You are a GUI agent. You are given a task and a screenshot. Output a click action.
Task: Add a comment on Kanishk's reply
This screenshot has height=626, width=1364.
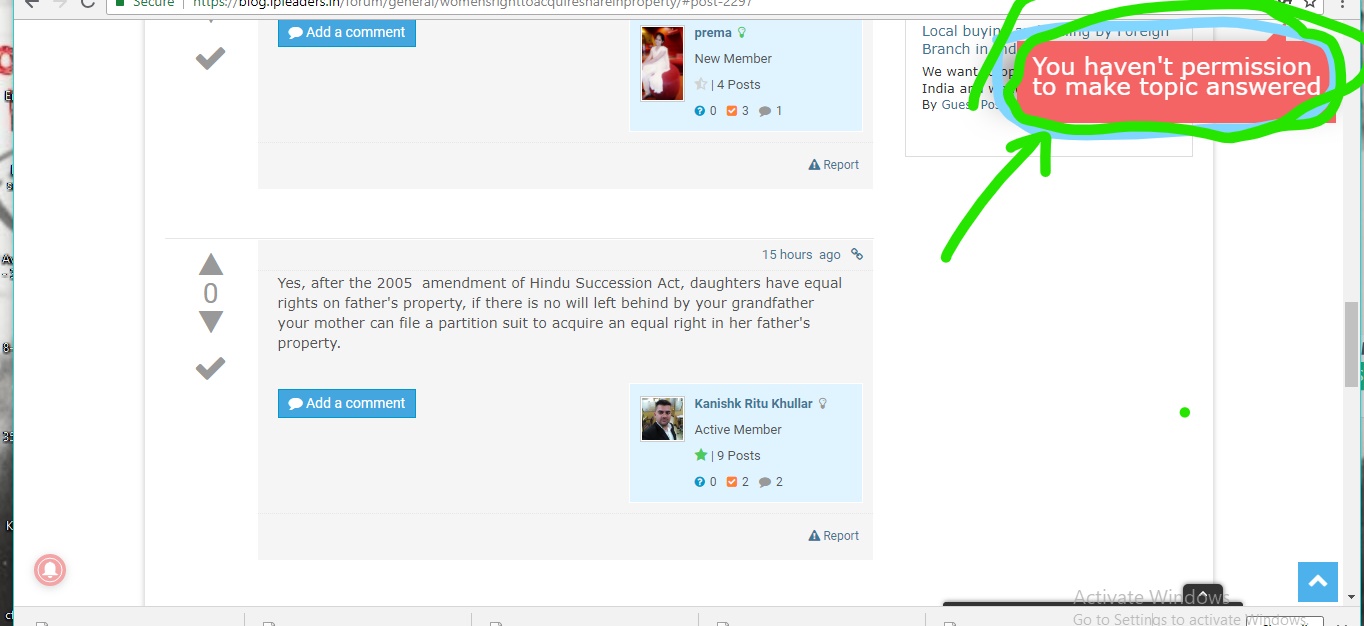click(x=346, y=403)
